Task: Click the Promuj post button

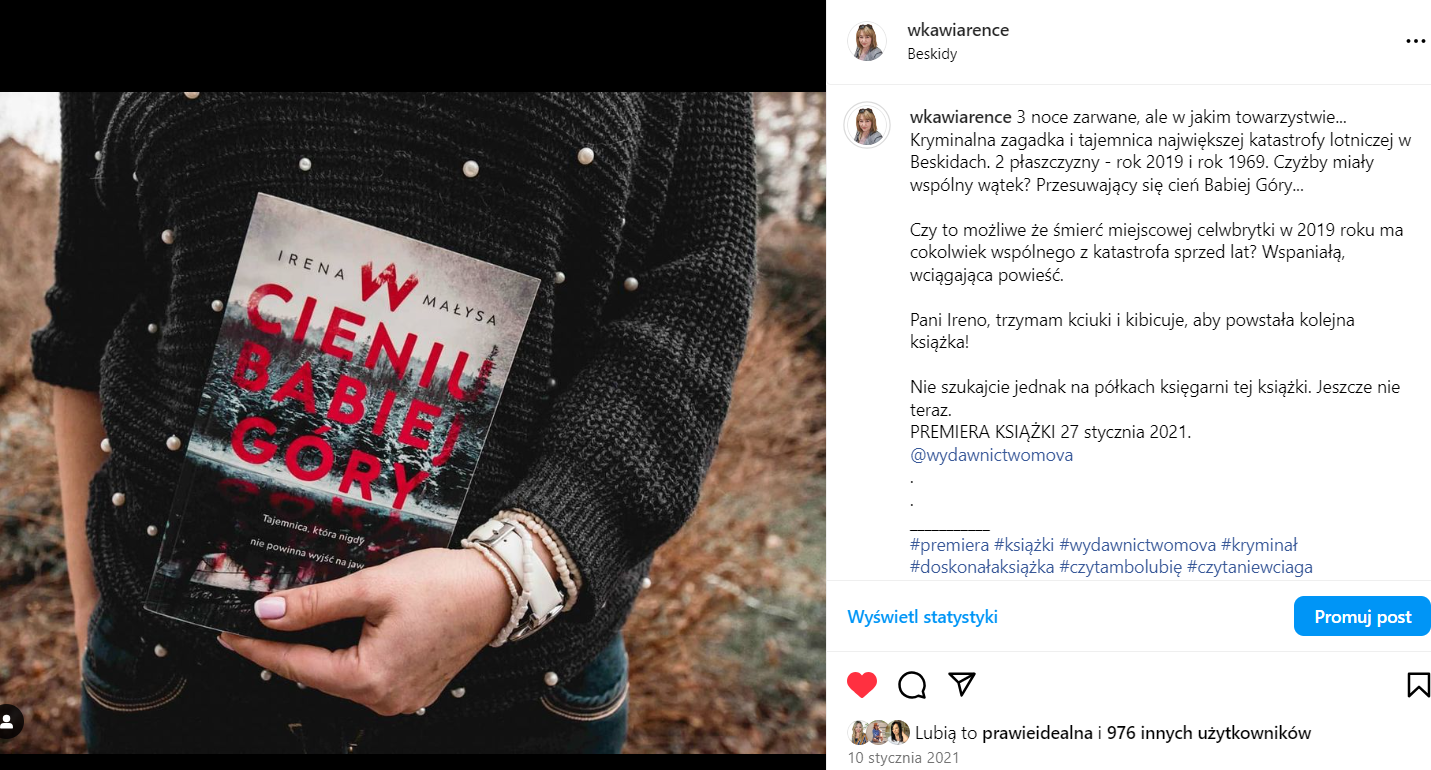Action: pos(1362,616)
